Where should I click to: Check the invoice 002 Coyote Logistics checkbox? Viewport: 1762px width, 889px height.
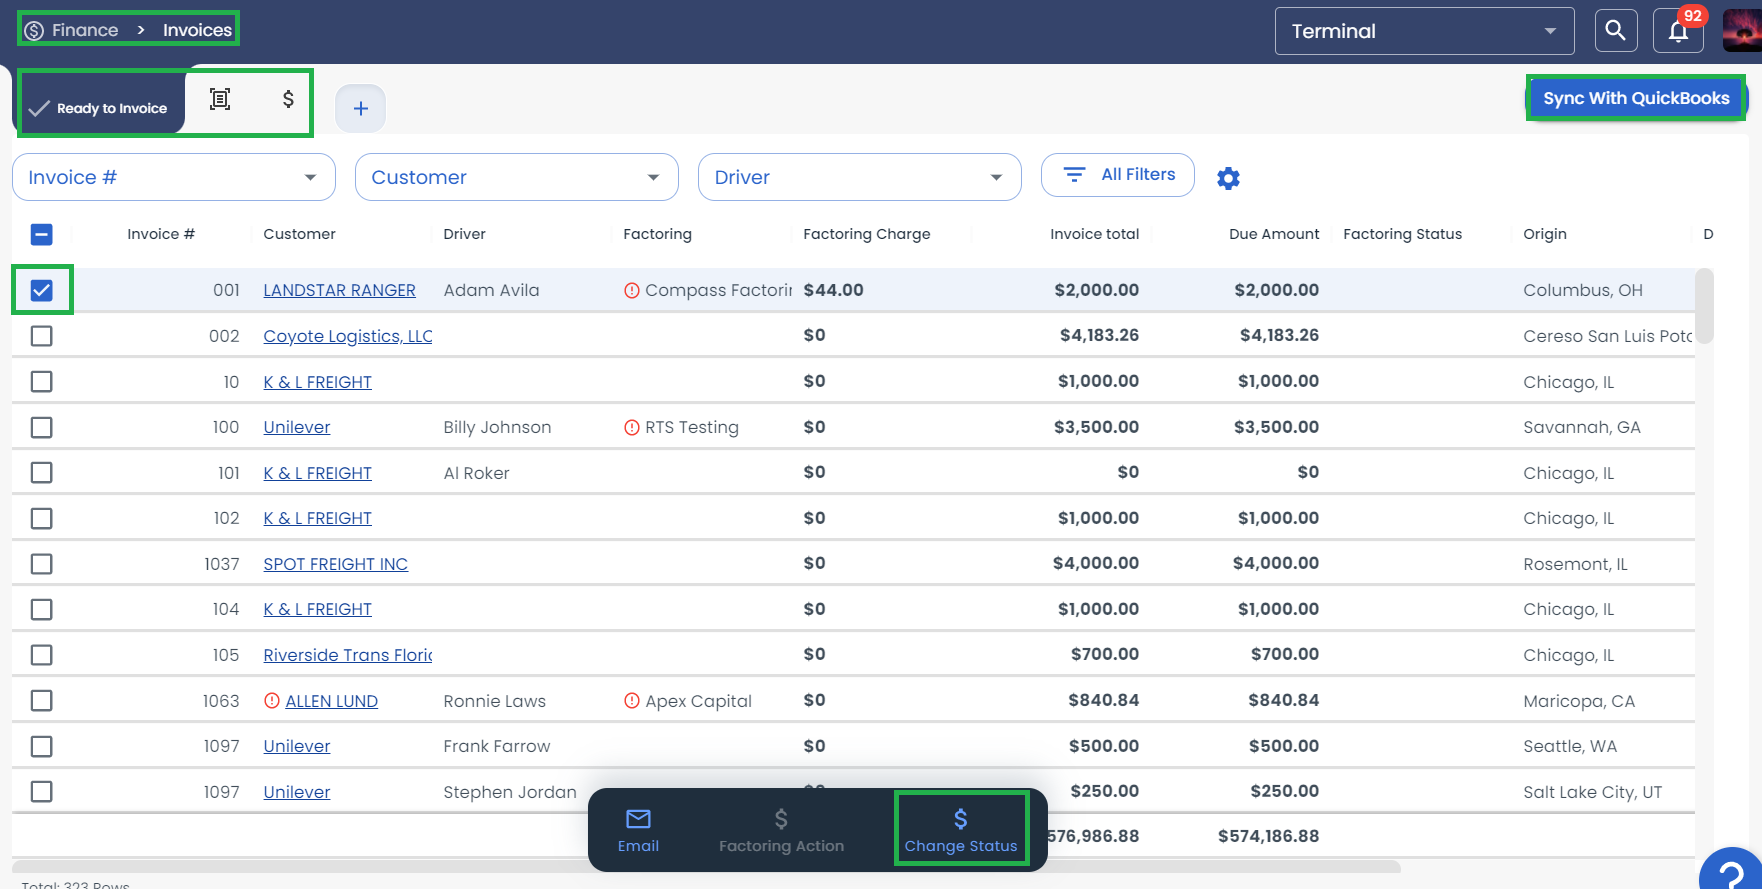[41, 336]
